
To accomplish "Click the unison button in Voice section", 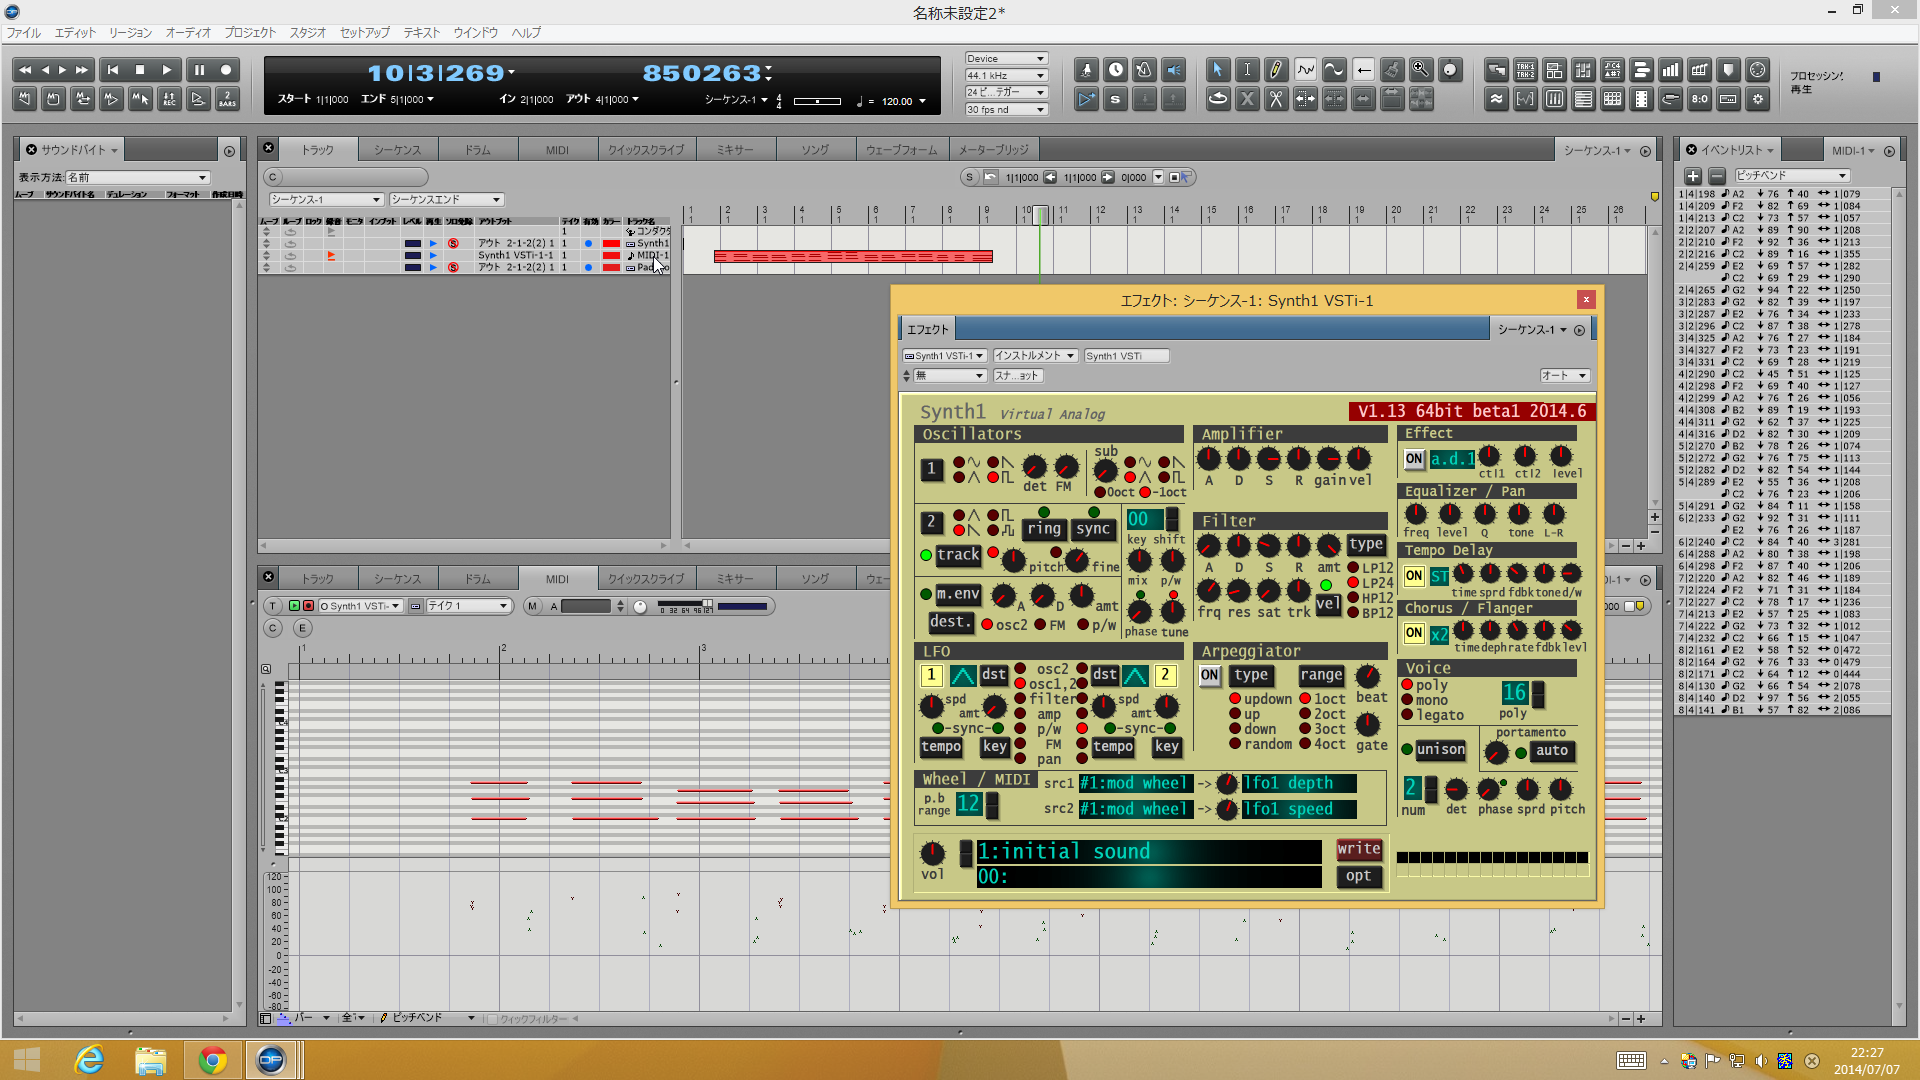I will 1440,750.
